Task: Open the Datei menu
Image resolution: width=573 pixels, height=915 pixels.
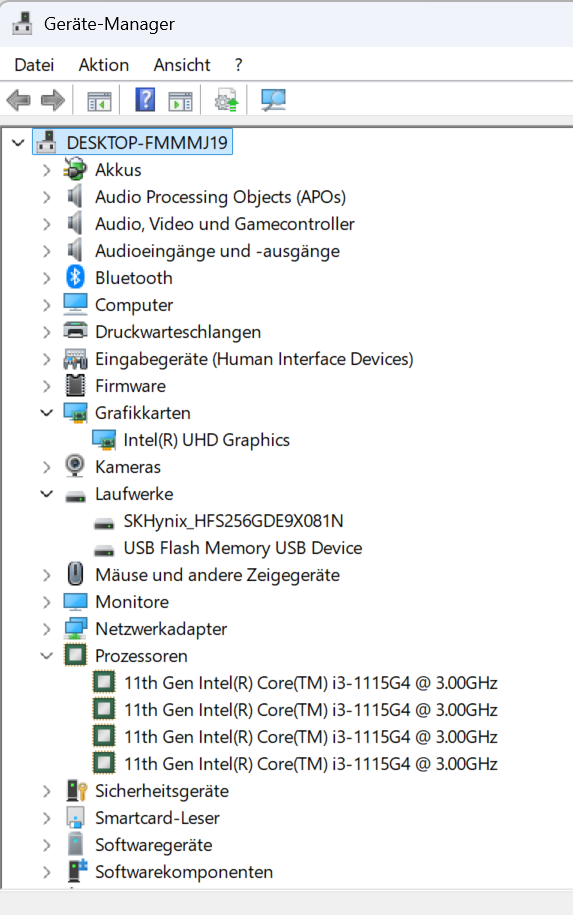Action: 34,65
